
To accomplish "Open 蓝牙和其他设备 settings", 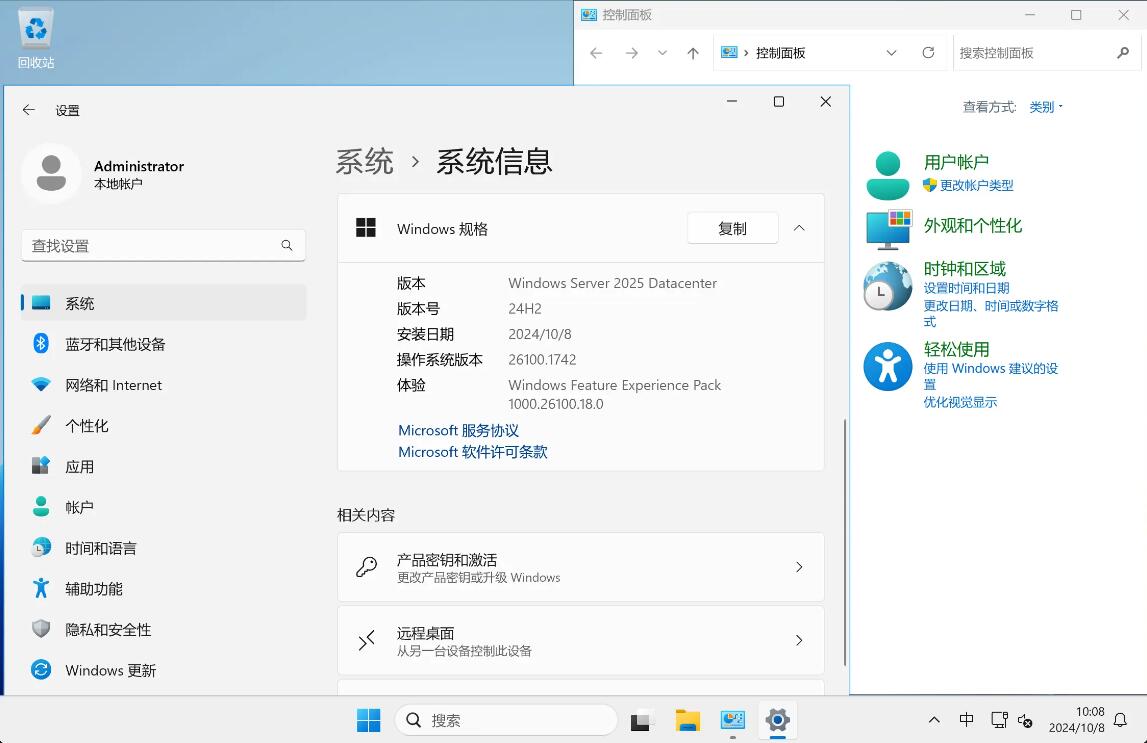I will coord(163,344).
